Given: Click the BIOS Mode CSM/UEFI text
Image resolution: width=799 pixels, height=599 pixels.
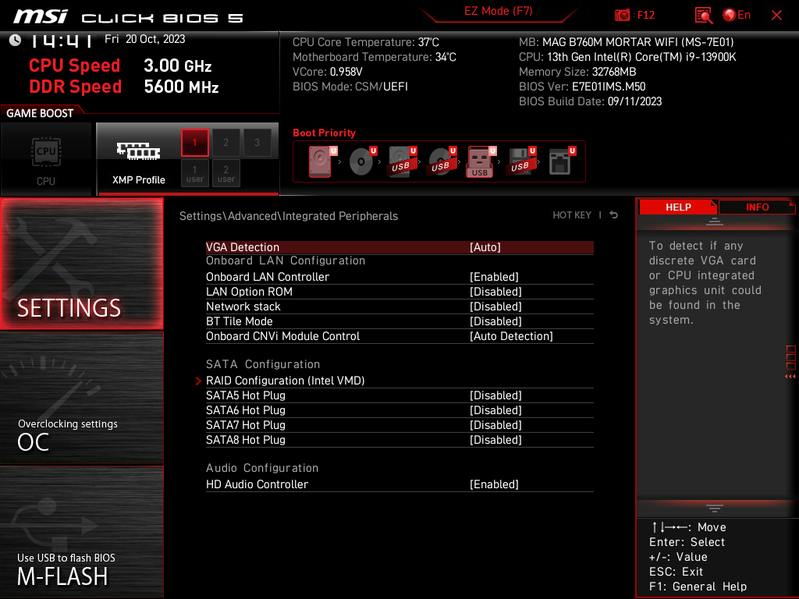Looking at the screenshot, I should 350,87.
